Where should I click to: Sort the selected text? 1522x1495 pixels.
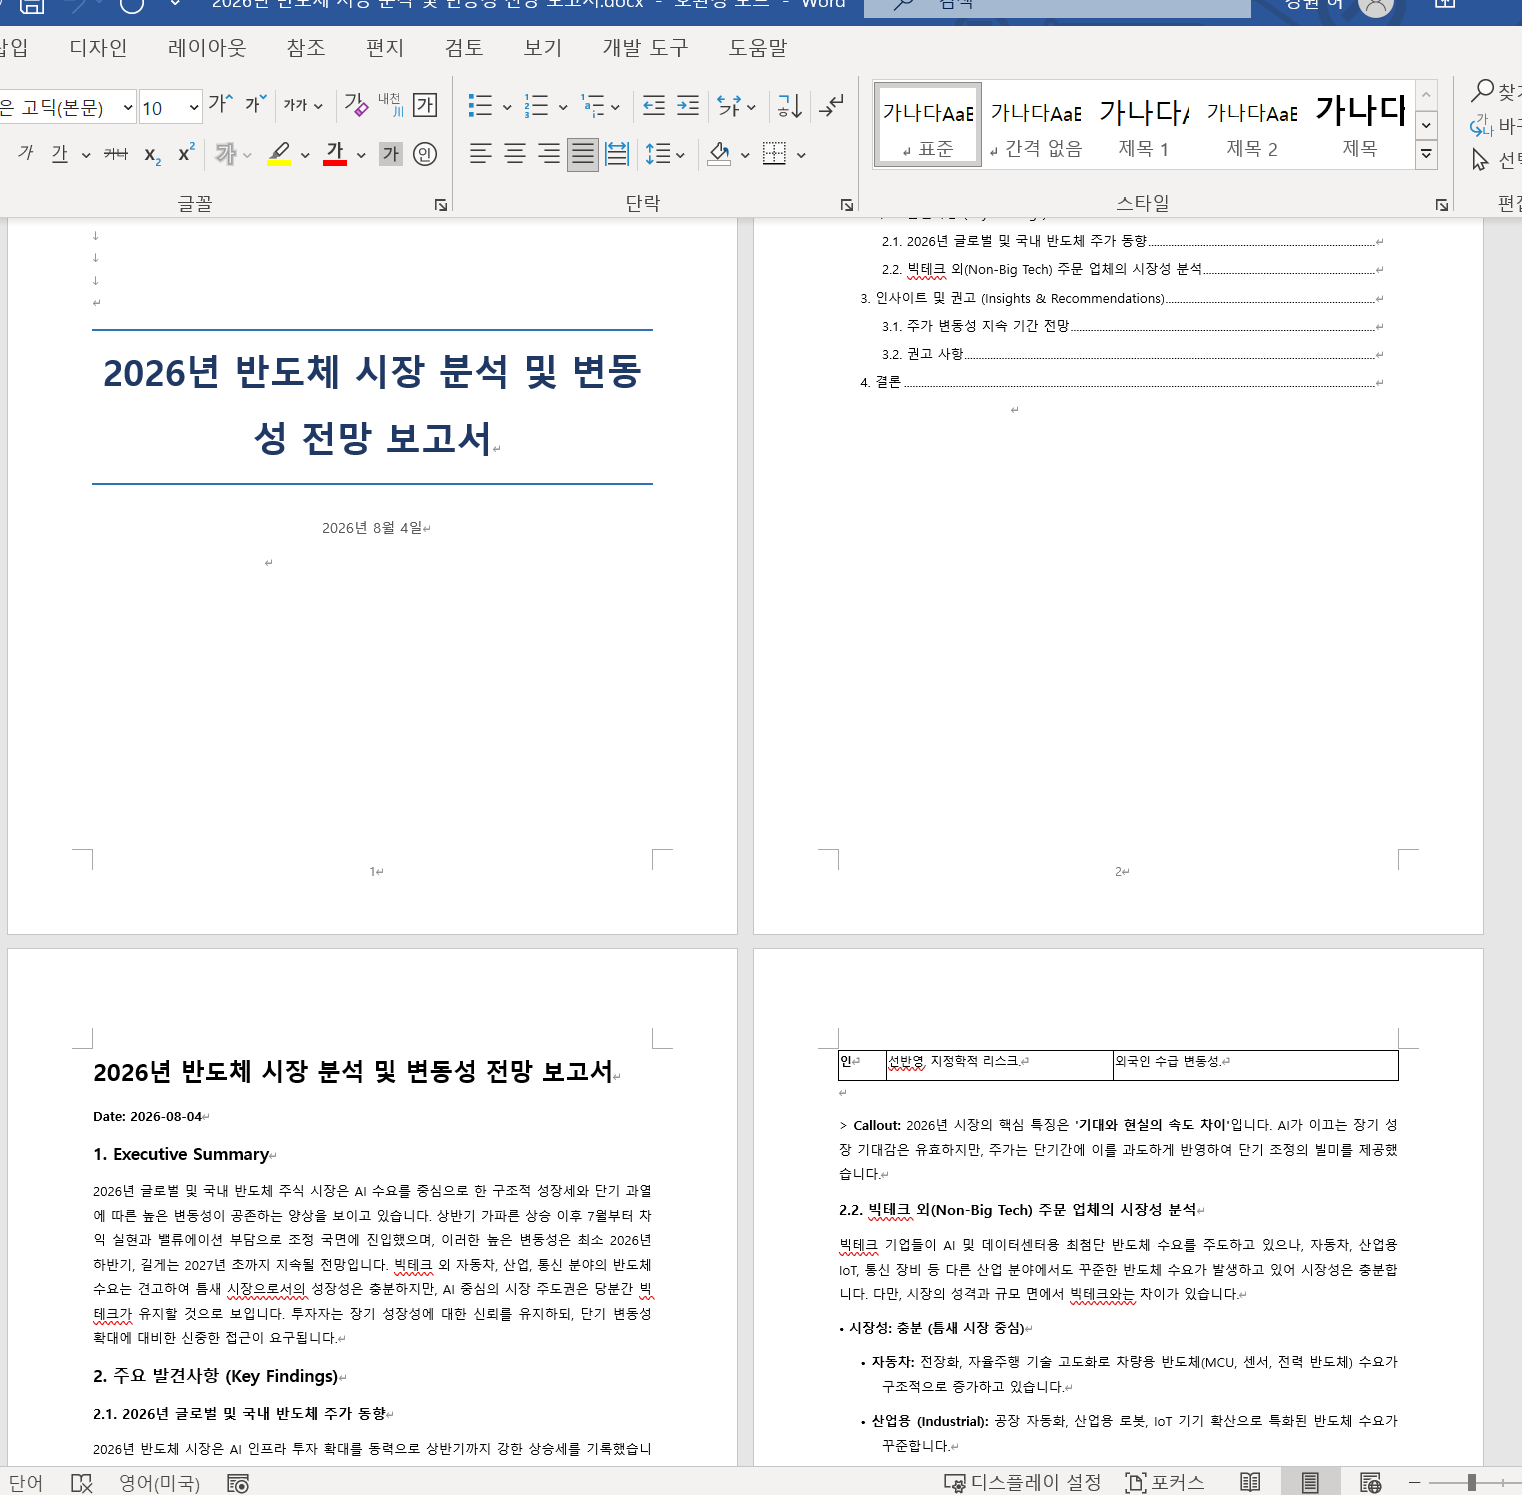[790, 106]
